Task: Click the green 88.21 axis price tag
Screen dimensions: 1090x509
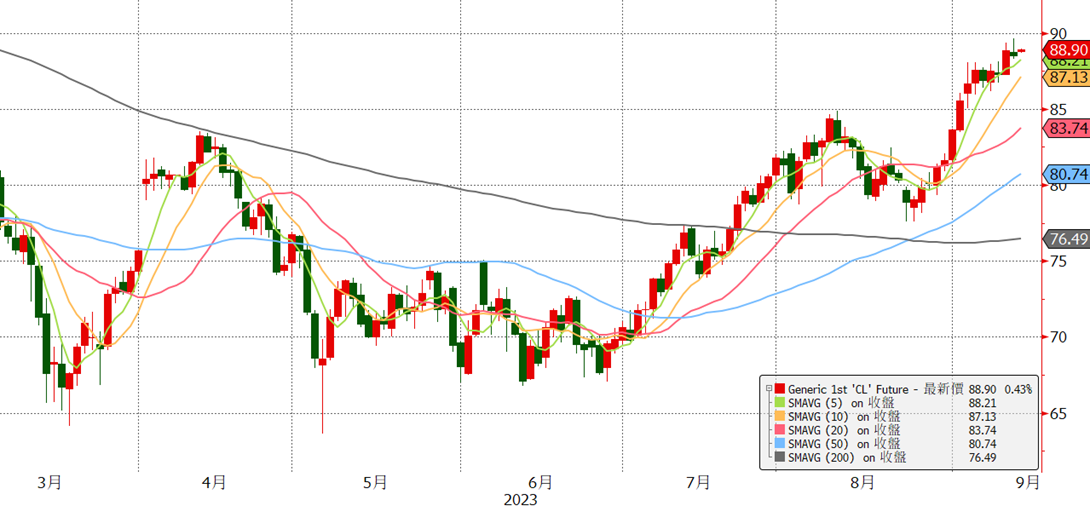Action: pos(1066,63)
